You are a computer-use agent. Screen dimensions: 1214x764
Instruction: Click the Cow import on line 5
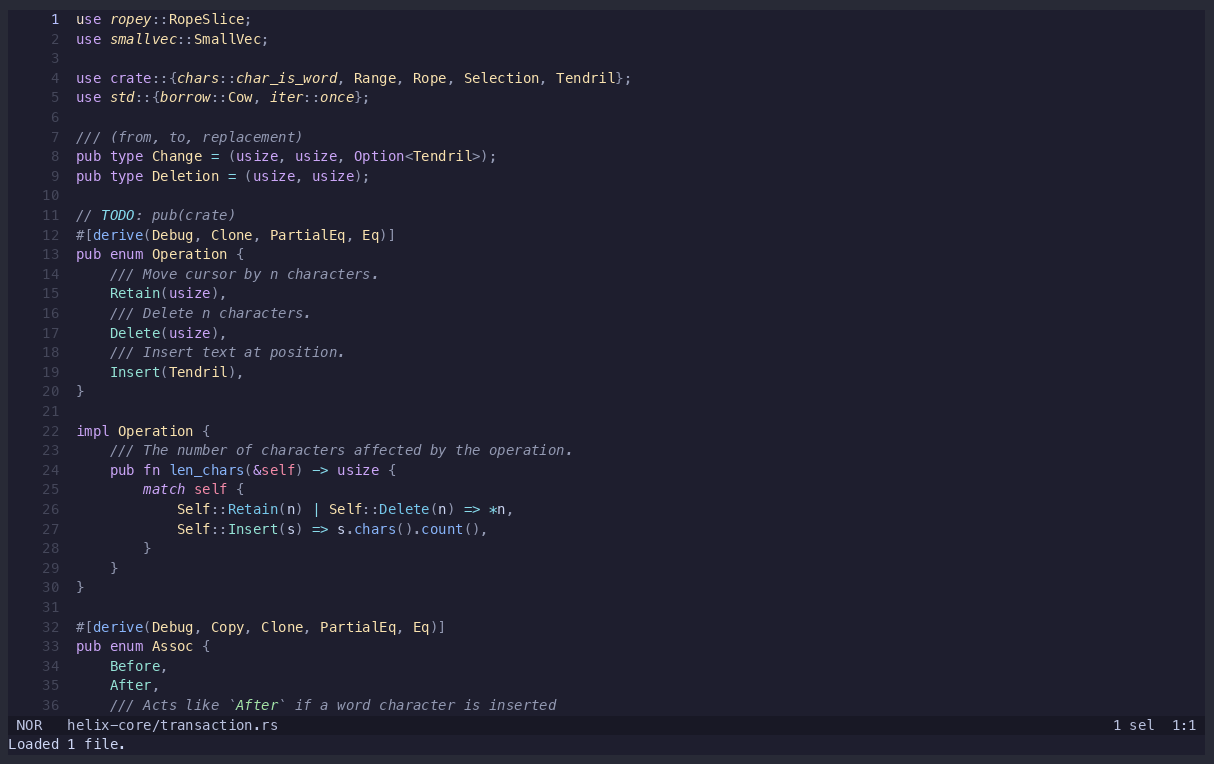pyautogui.click(x=240, y=97)
